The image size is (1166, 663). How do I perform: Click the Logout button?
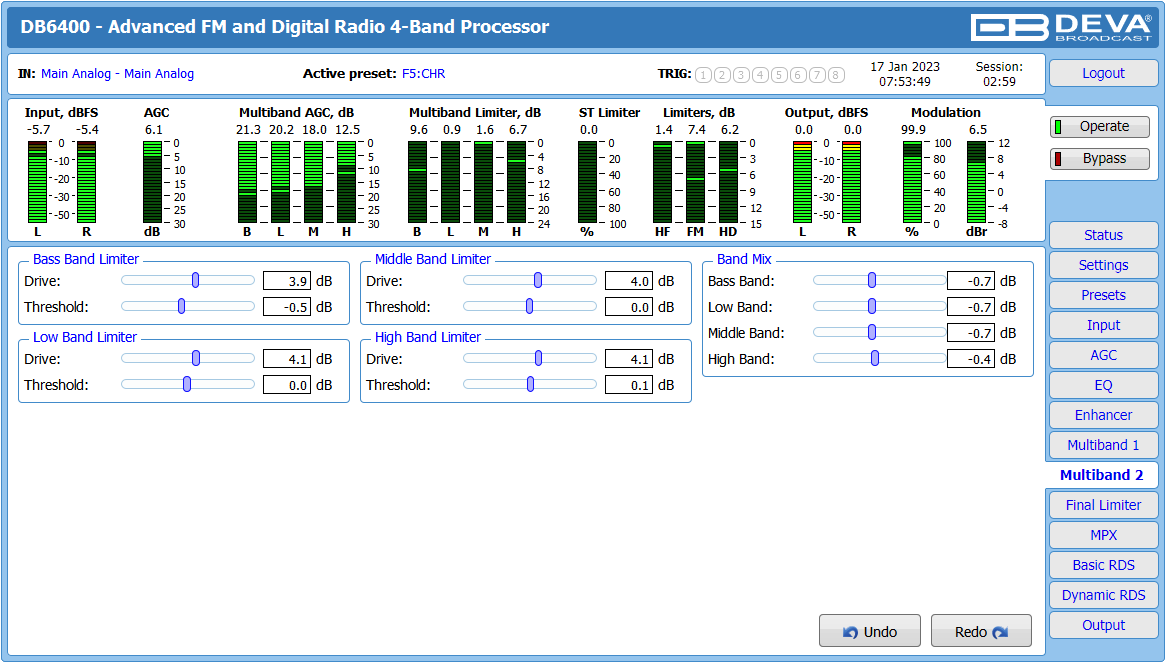tap(1104, 74)
